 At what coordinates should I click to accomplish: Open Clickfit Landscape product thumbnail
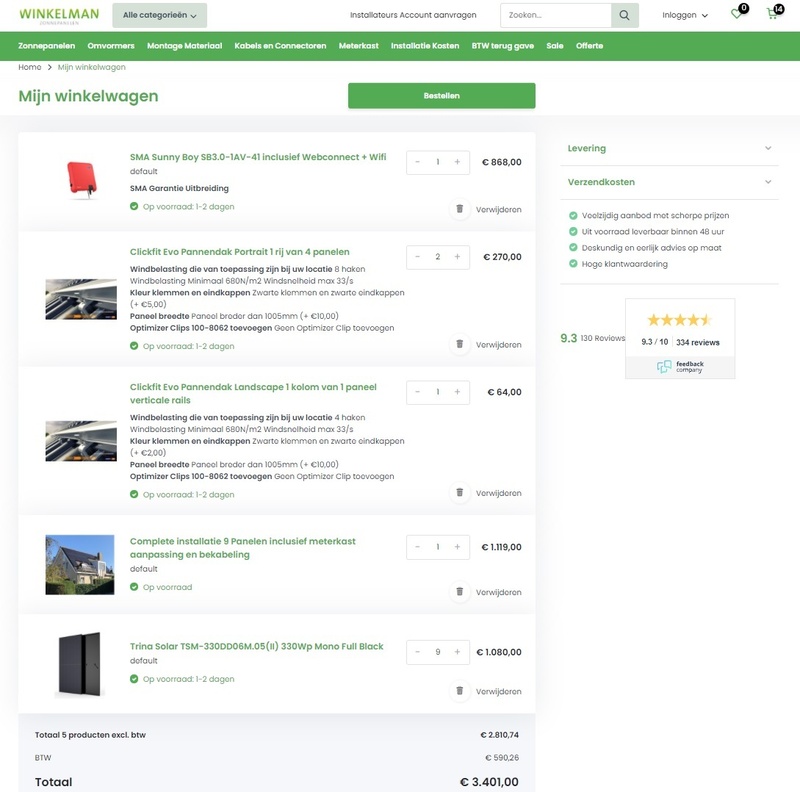point(81,441)
